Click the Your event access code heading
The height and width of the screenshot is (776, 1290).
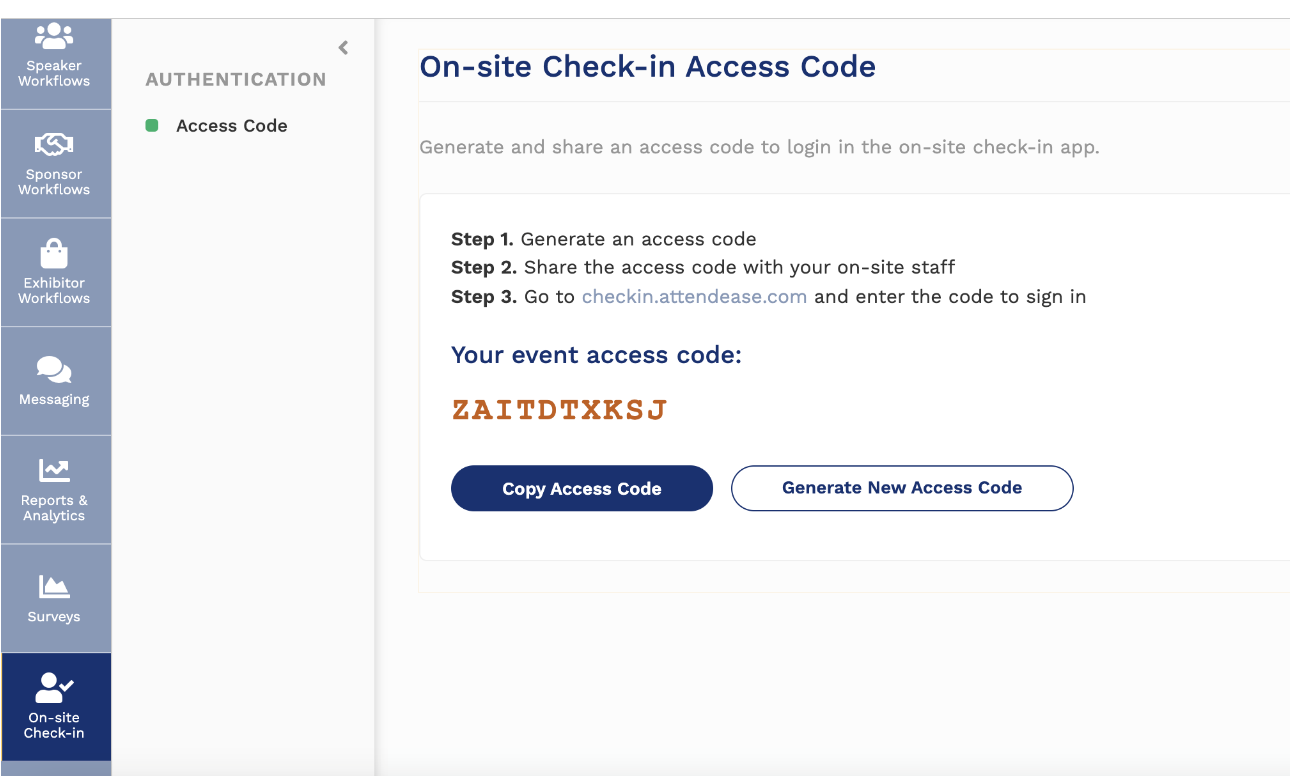[596, 355]
